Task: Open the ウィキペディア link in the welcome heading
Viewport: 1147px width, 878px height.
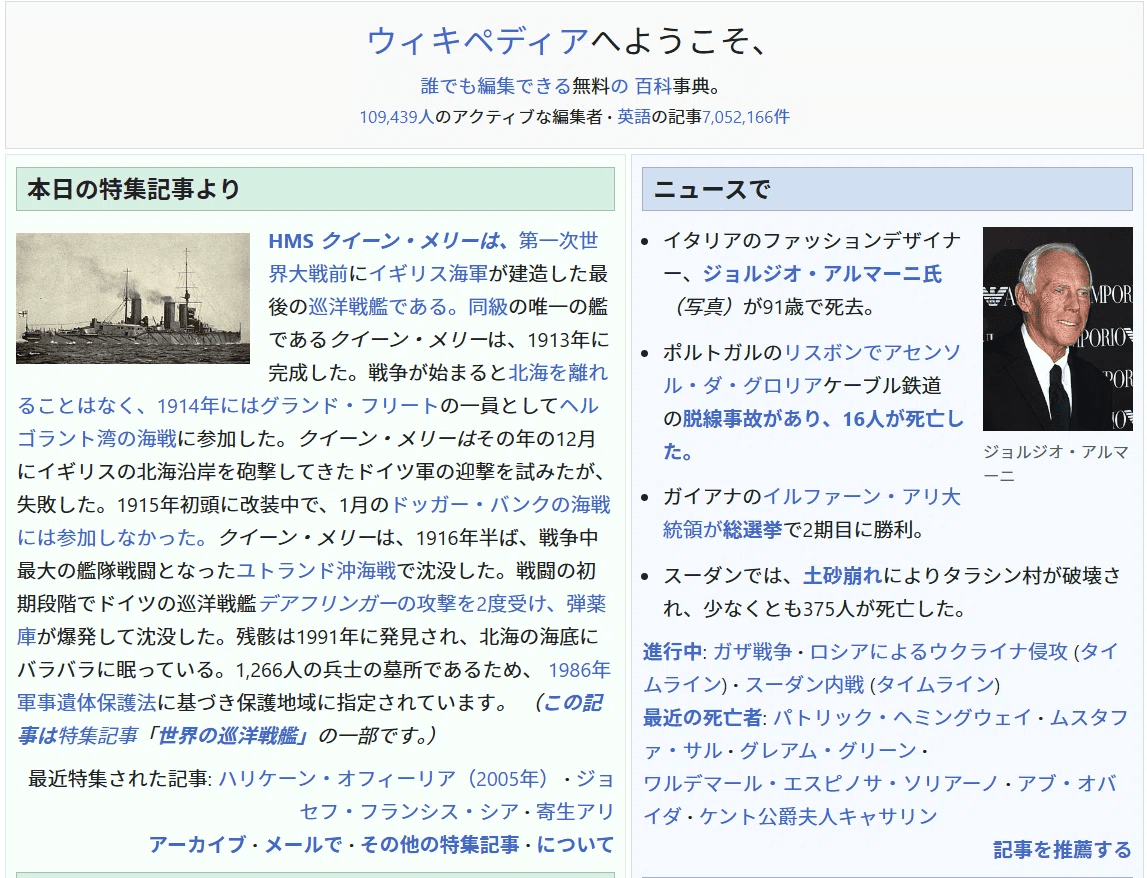Action: click(x=478, y=41)
